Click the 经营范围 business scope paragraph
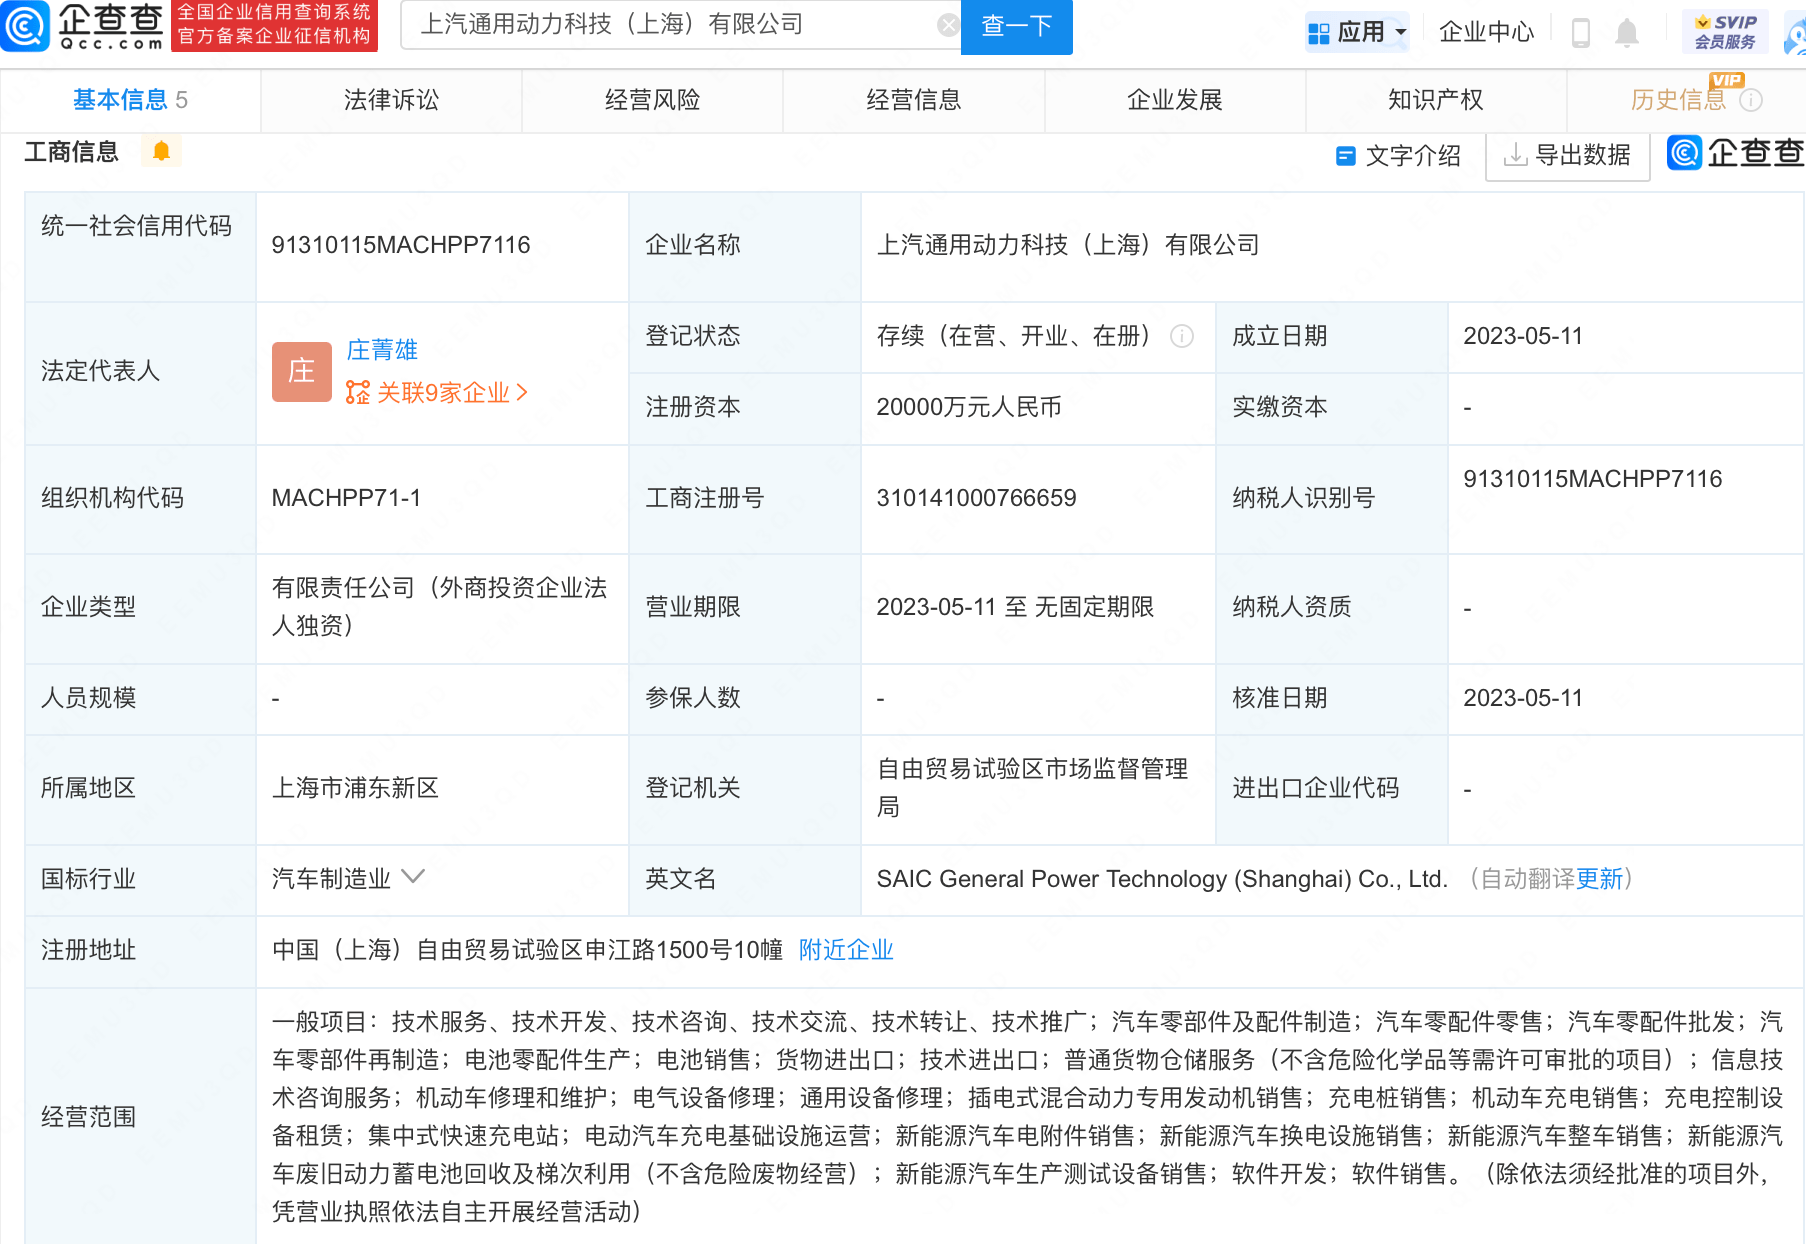This screenshot has width=1806, height=1244. tap(1027, 1116)
